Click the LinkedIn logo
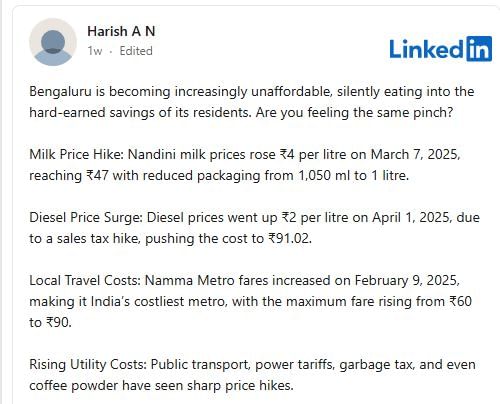The width and height of the screenshot is (500, 404). (440, 49)
